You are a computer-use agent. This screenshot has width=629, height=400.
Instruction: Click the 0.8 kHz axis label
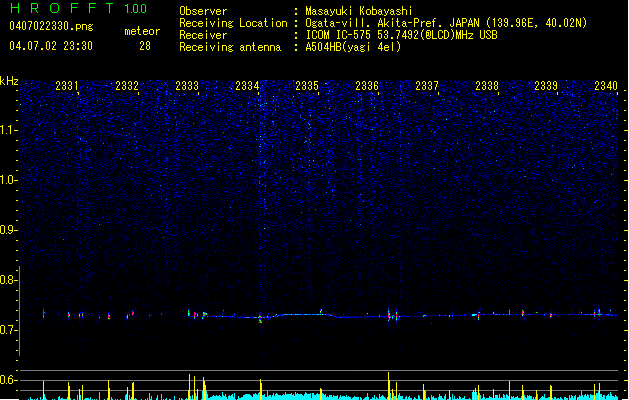pos(9,280)
